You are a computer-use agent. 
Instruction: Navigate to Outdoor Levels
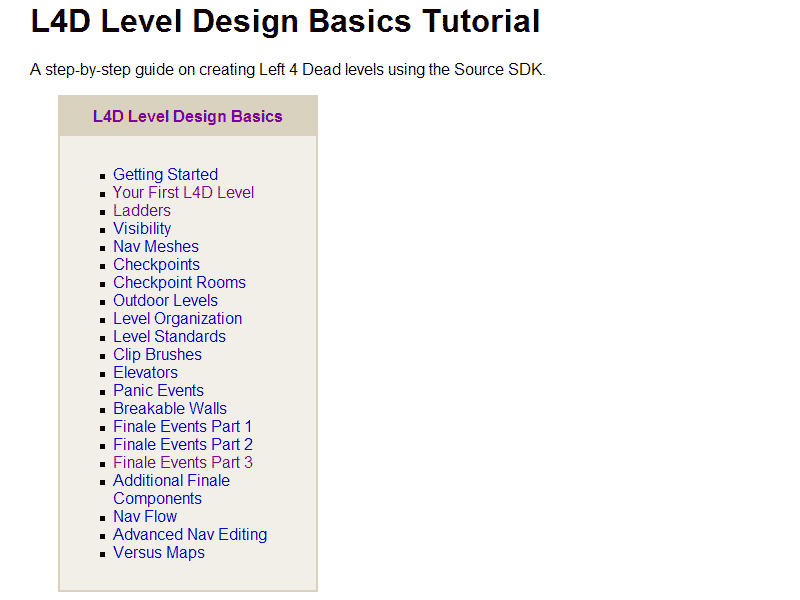point(165,301)
